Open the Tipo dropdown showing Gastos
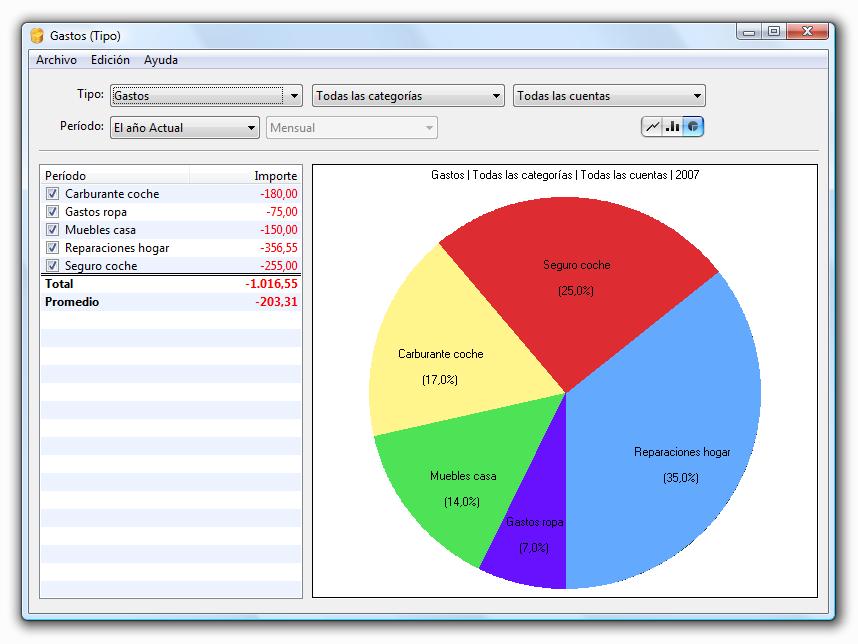Screen dimensions: 858x644 [x=206, y=96]
